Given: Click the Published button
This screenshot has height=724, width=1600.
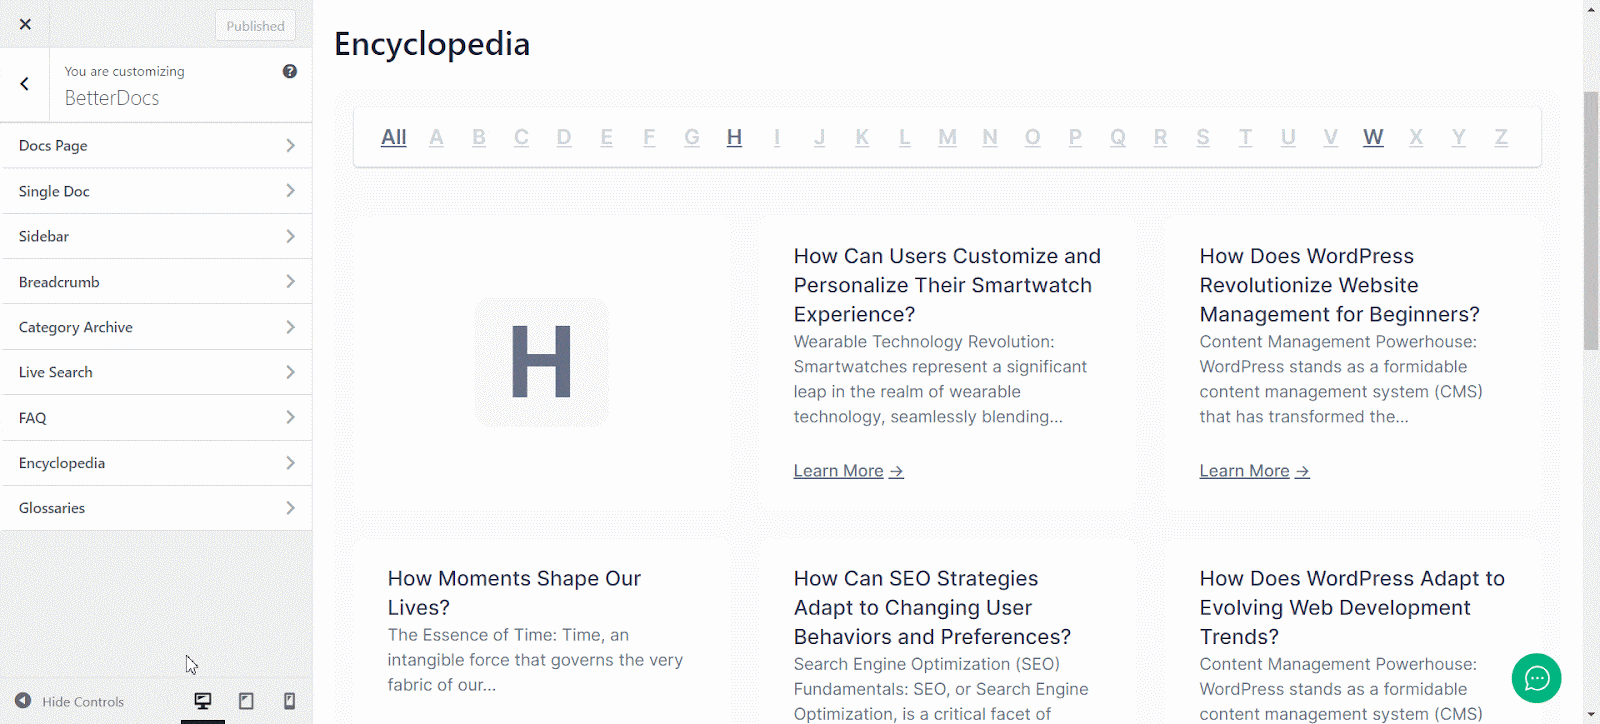Looking at the screenshot, I should click(x=255, y=25).
